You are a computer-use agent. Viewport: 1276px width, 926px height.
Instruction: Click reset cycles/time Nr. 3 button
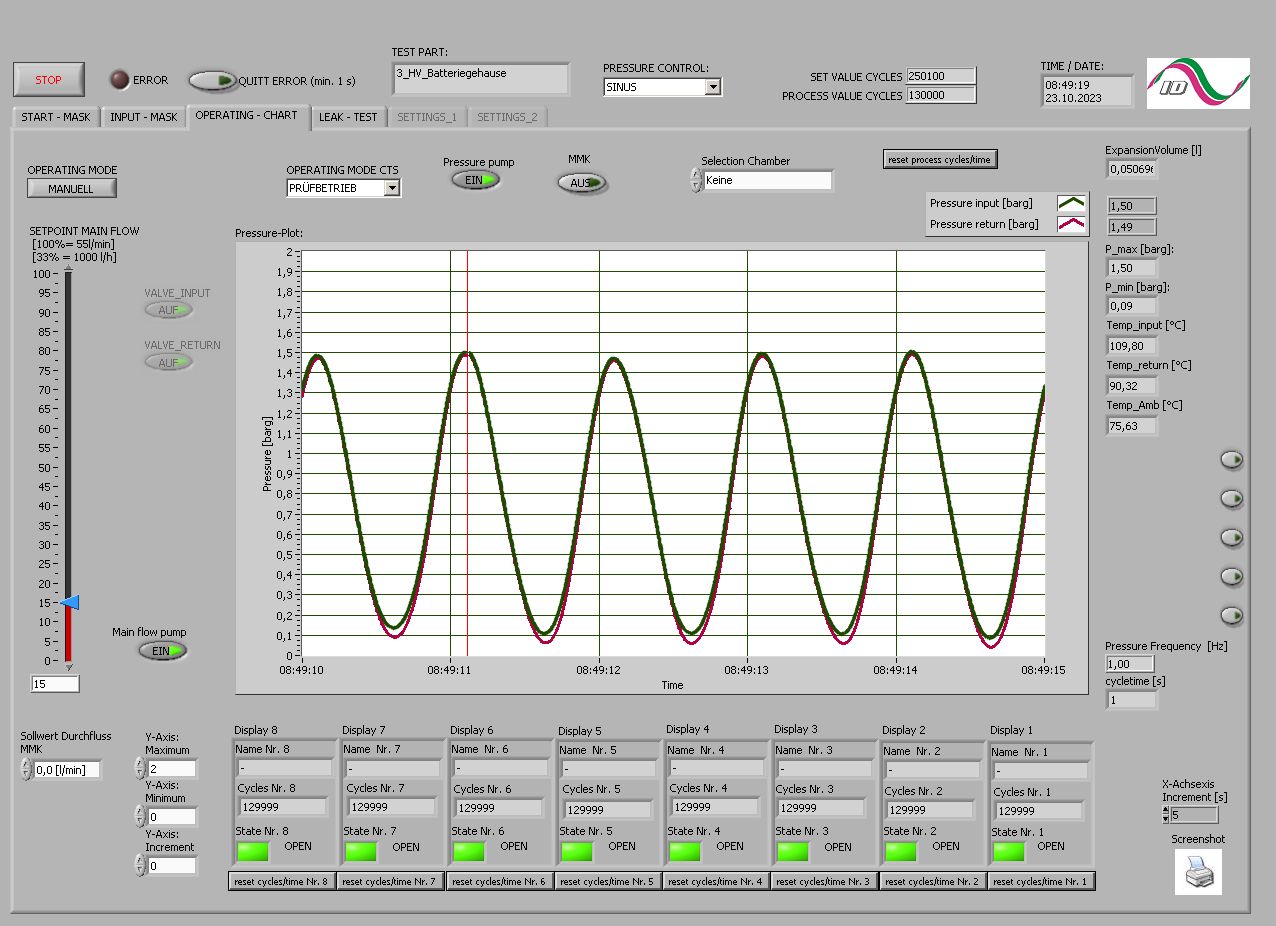pyautogui.click(x=824, y=882)
